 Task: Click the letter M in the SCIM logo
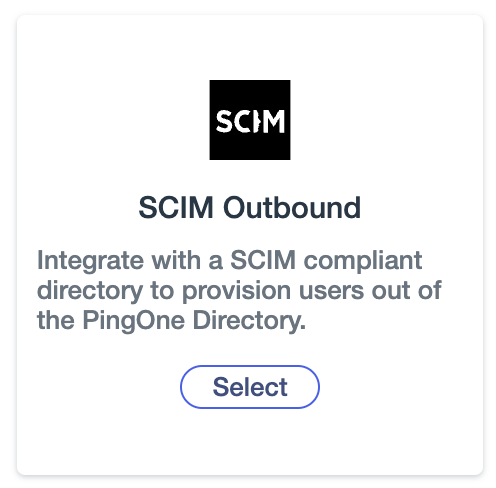pos(274,122)
